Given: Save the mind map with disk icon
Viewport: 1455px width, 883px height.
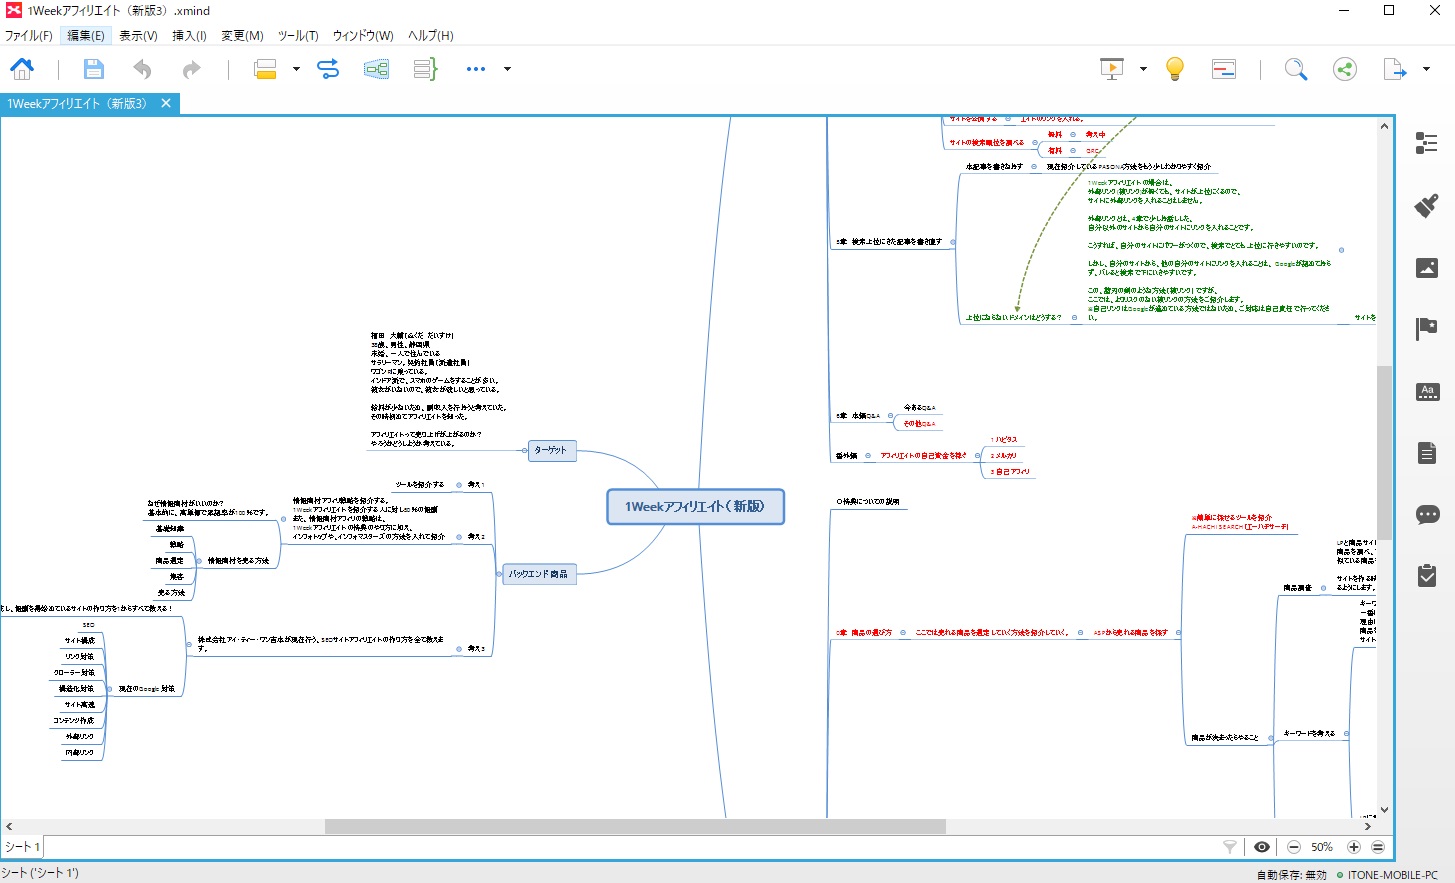Looking at the screenshot, I should pyautogui.click(x=93, y=69).
